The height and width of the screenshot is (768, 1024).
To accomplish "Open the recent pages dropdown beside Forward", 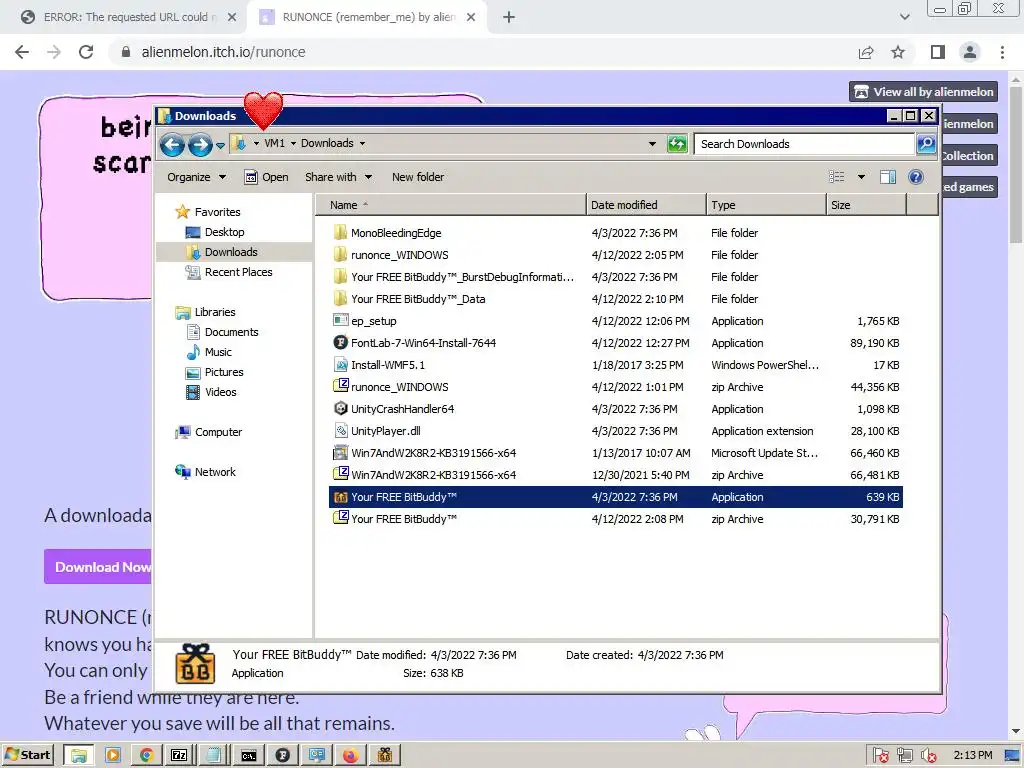I will point(220,145).
